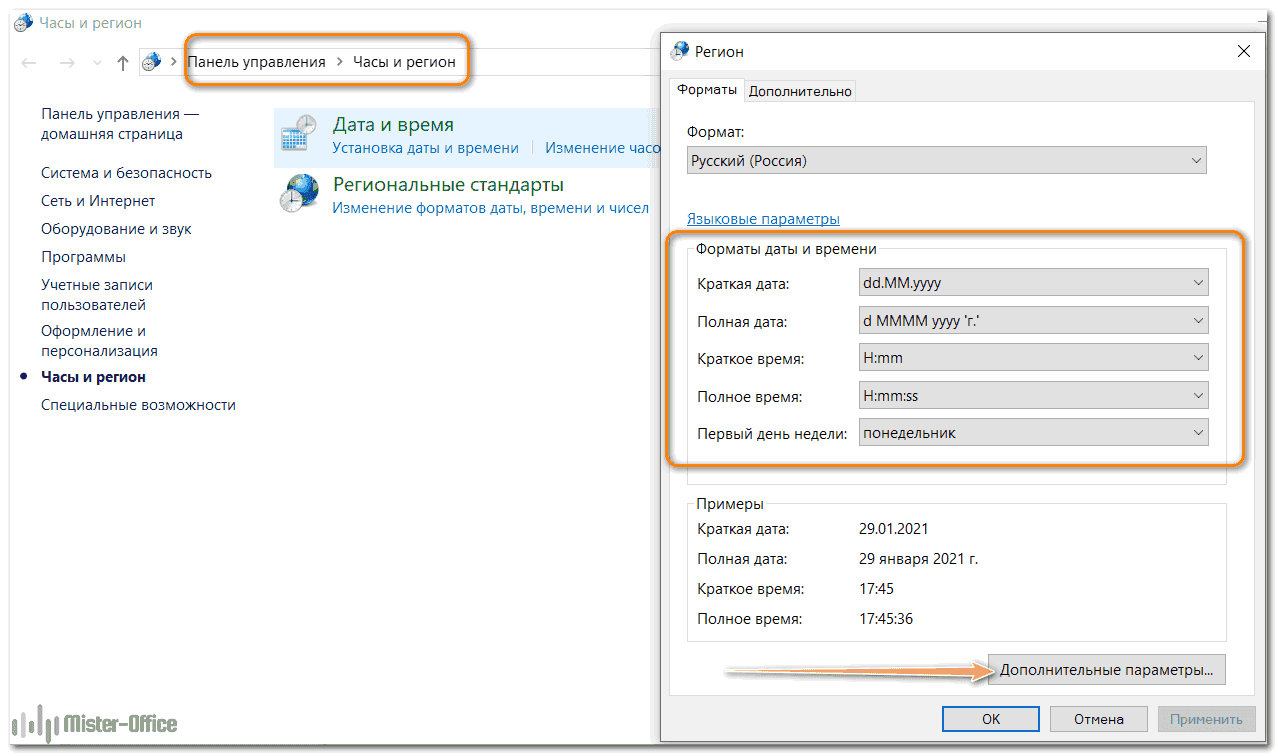1278x756 pixels.
Task: Open the Формат language dropdown
Action: pyautogui.click(x=946, y=161)
